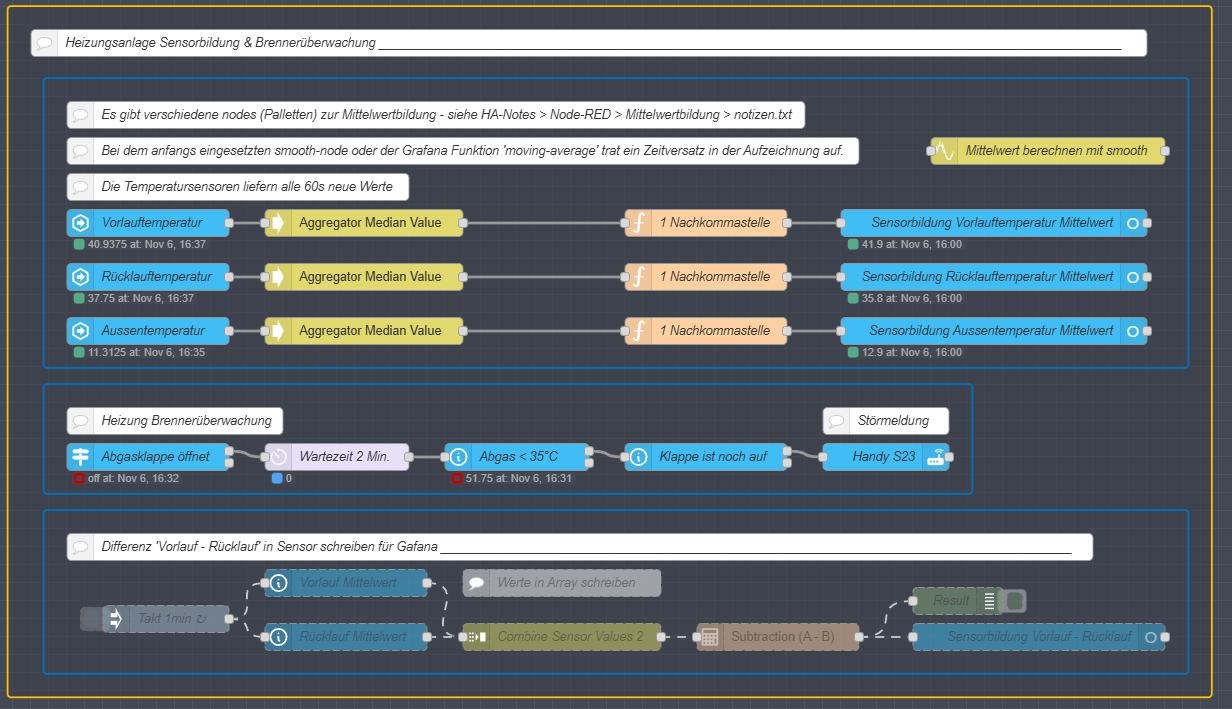This screenshot has width=1232, height=709.
Task: Click the Vorlauftemperatur node's state icon
Action: (x=81, y=223)
